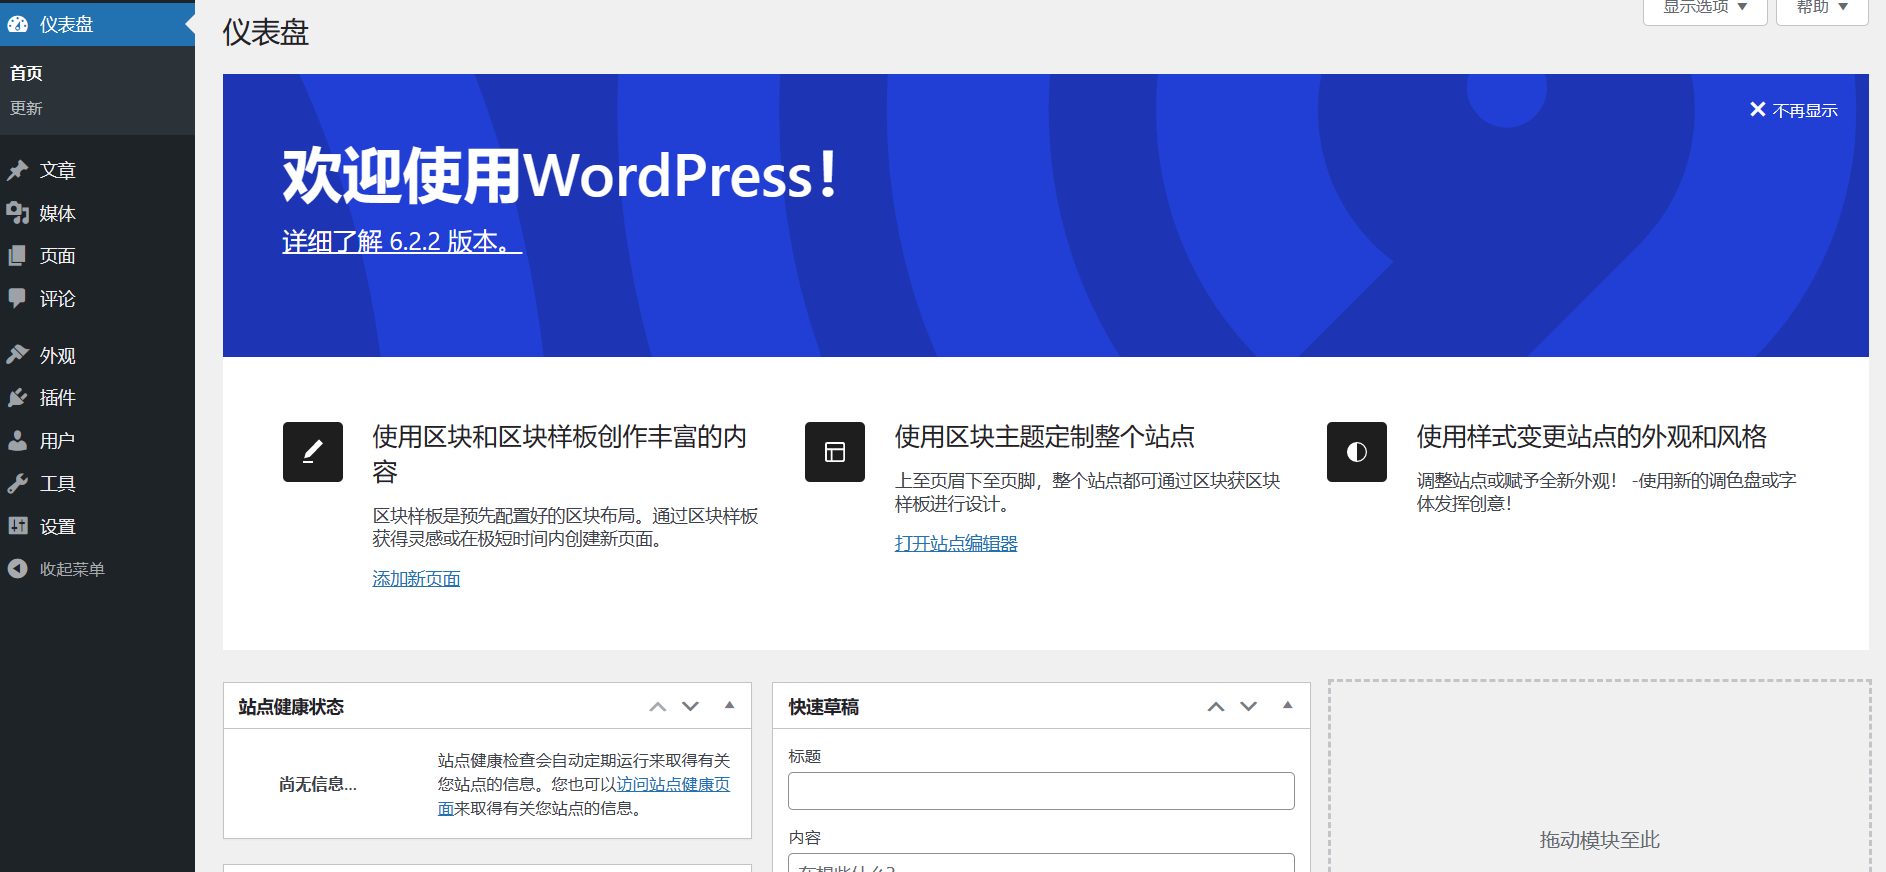Open the 设置 (Settings) sliders icon
The image size is (1886, 872).
[x=17, y=526]
